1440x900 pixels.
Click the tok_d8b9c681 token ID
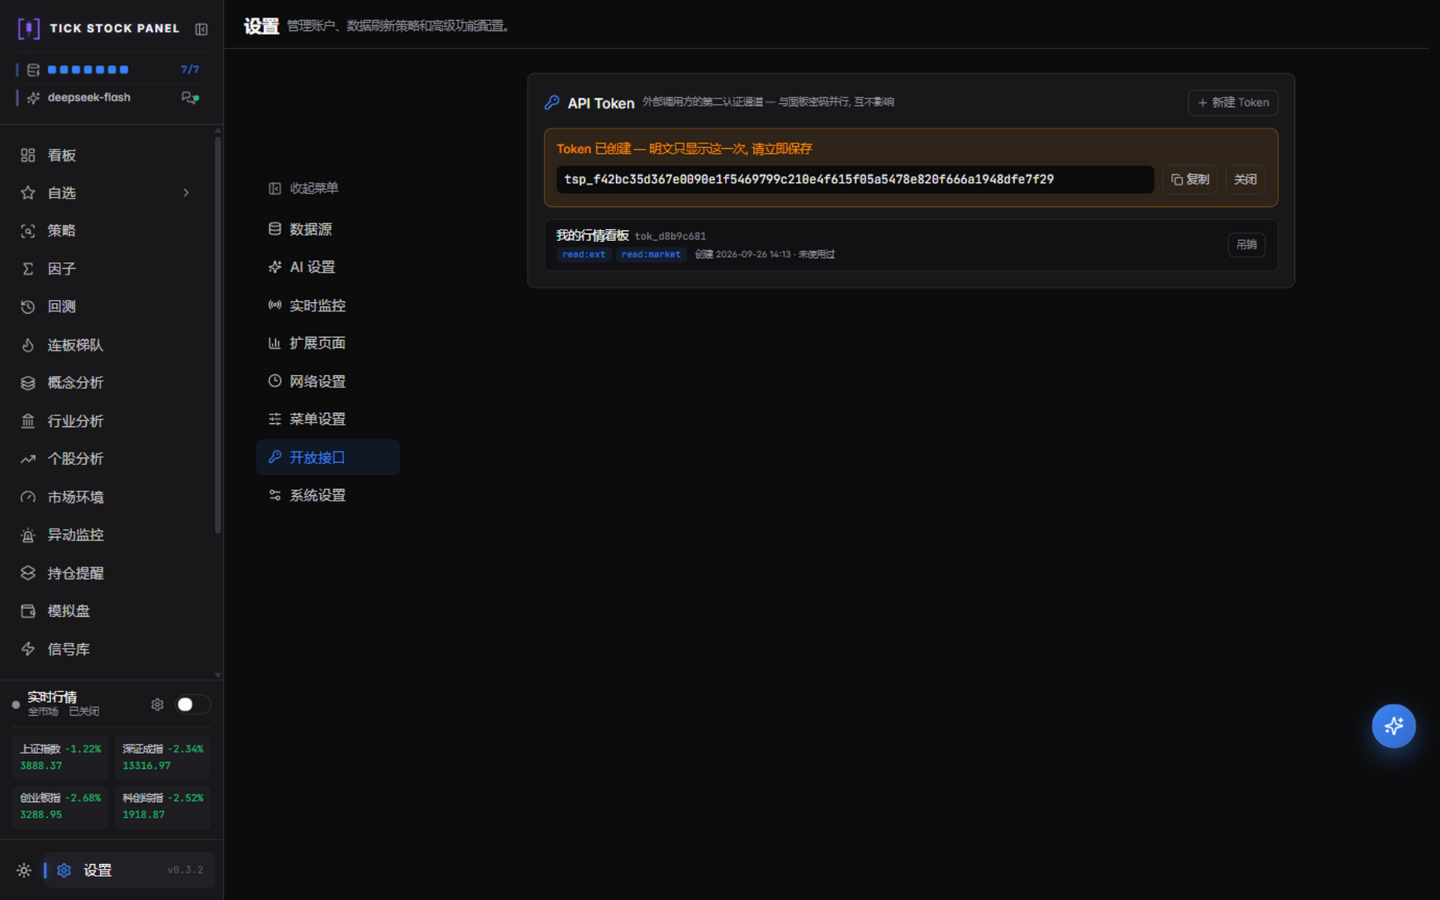(x=670, y=237)
